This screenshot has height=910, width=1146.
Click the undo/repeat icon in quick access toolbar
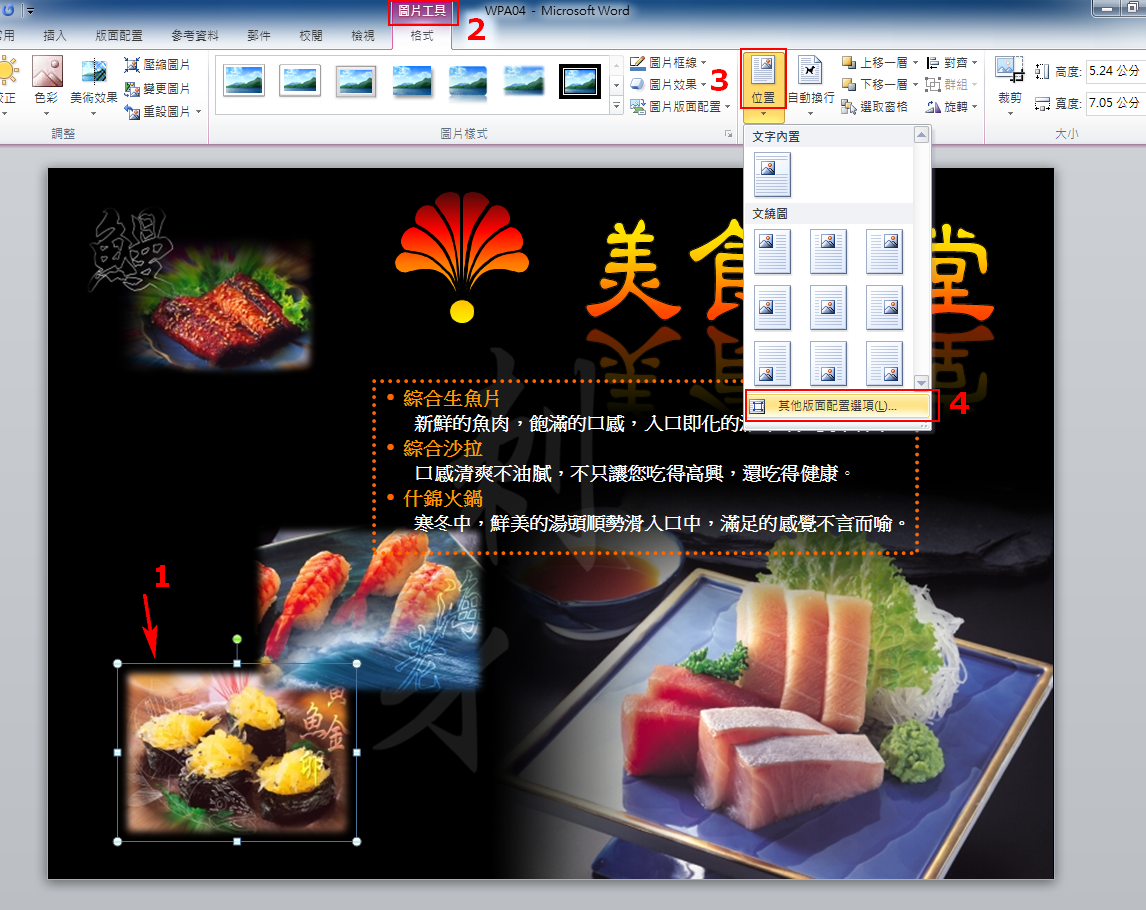[x=8, y=10]
